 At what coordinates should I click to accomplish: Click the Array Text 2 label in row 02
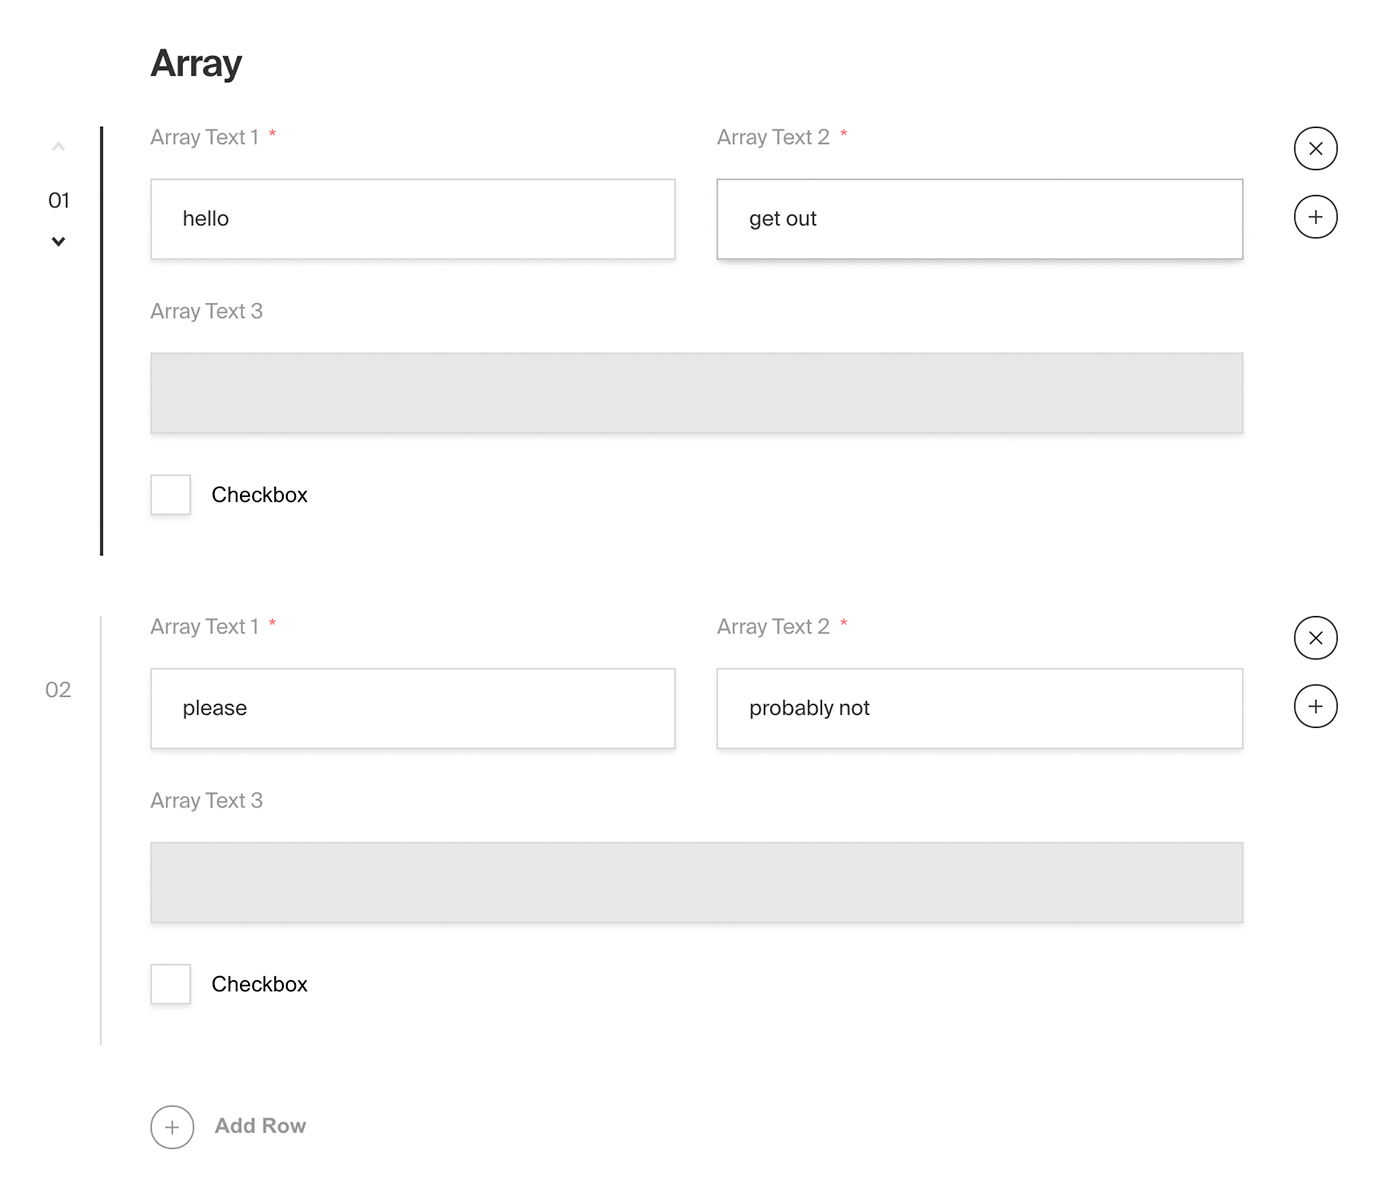coord(773,626)
